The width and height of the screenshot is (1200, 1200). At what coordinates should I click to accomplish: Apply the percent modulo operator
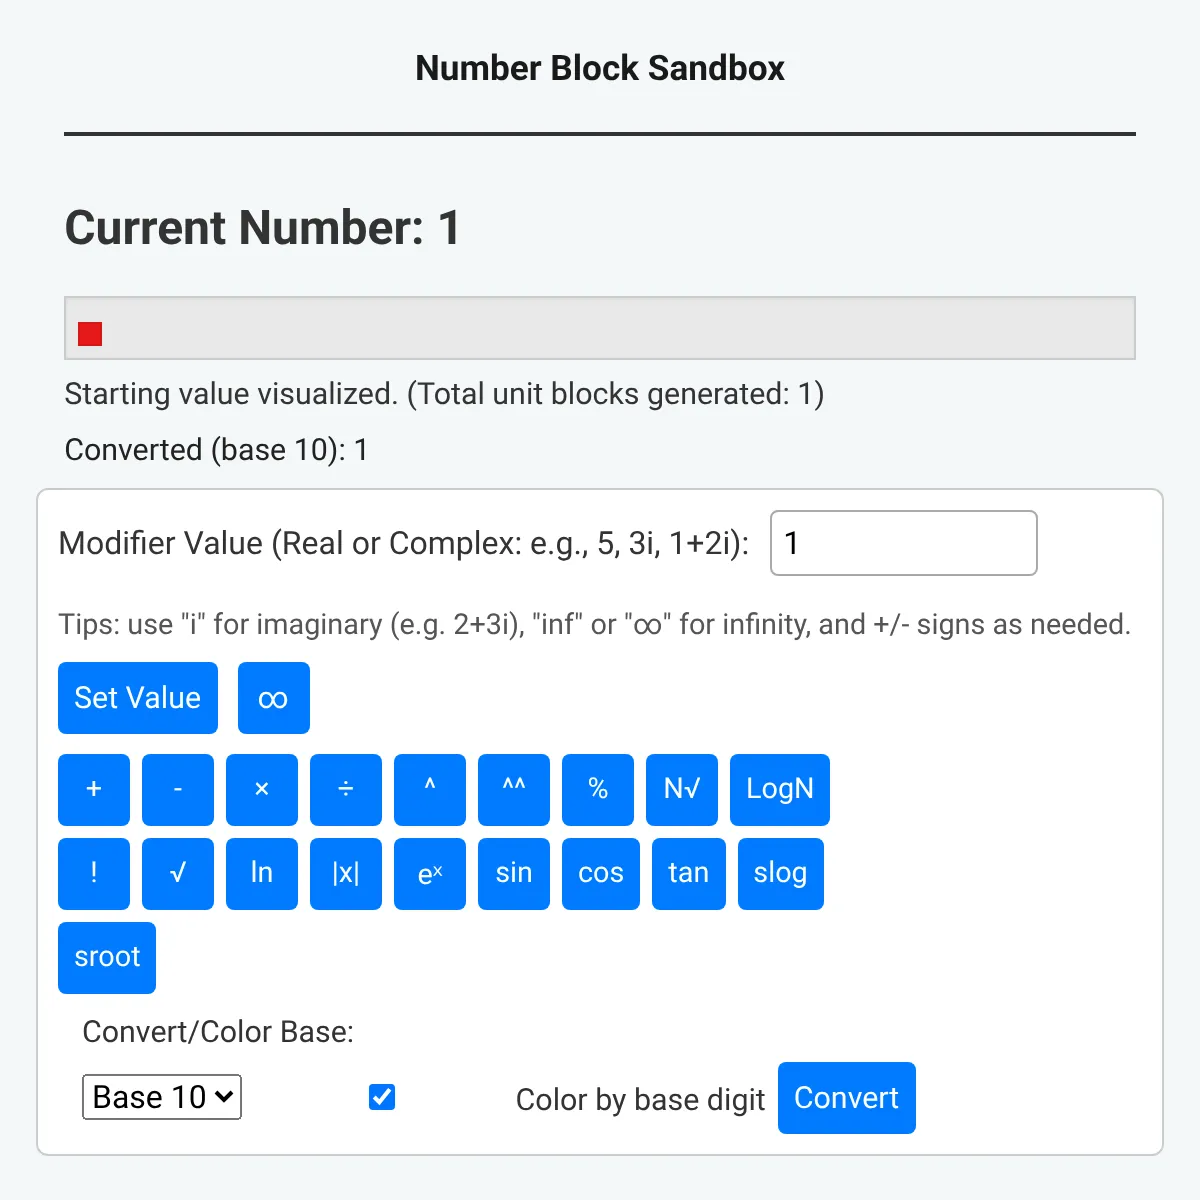(x=598, y=790)
